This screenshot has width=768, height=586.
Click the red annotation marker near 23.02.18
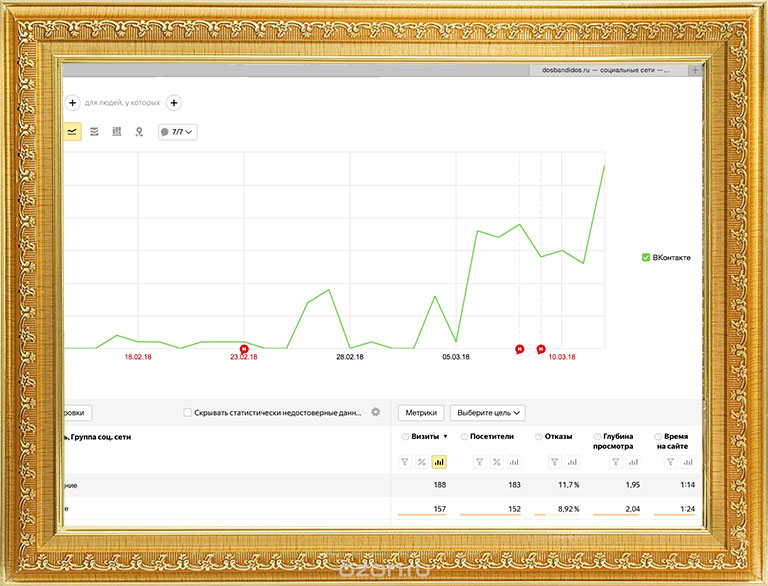tap(244, 349)
